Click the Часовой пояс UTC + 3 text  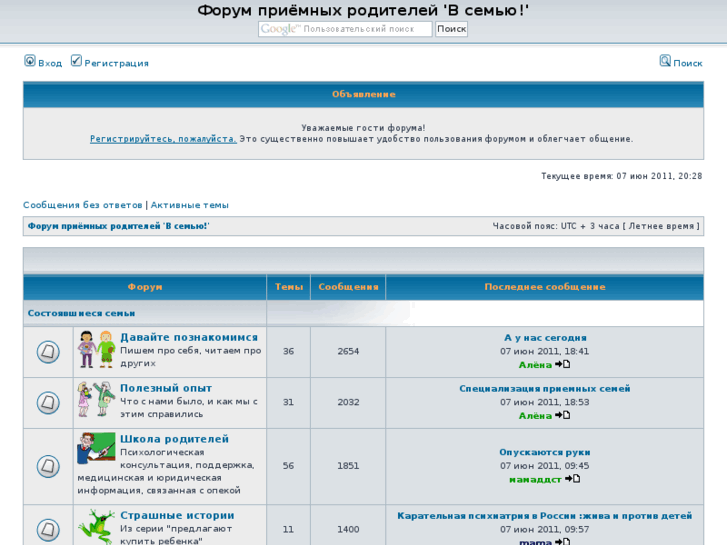coord(596,226)
